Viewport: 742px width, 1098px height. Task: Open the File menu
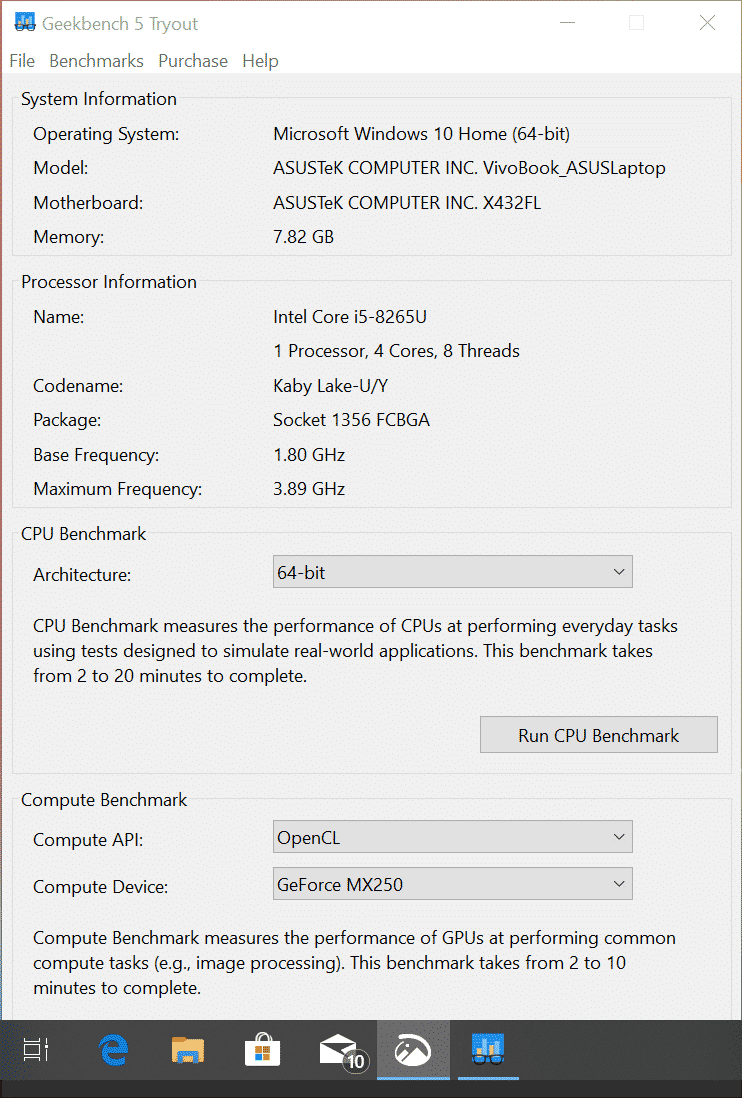22,61
